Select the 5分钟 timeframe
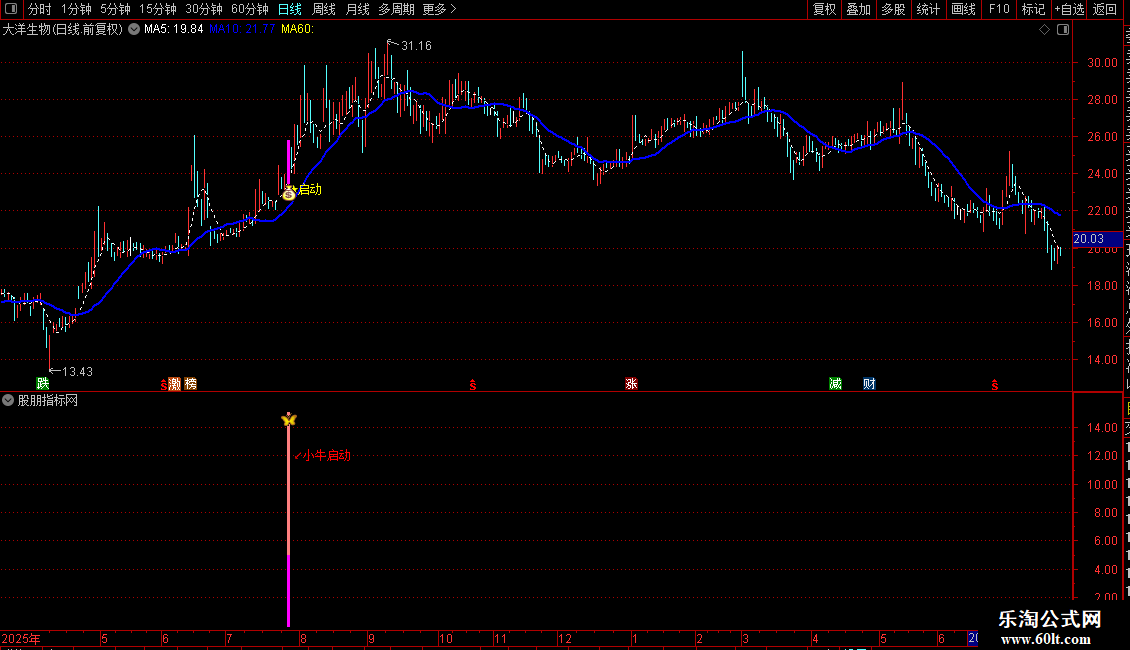The image size is (1130, 650). (115, 9)
